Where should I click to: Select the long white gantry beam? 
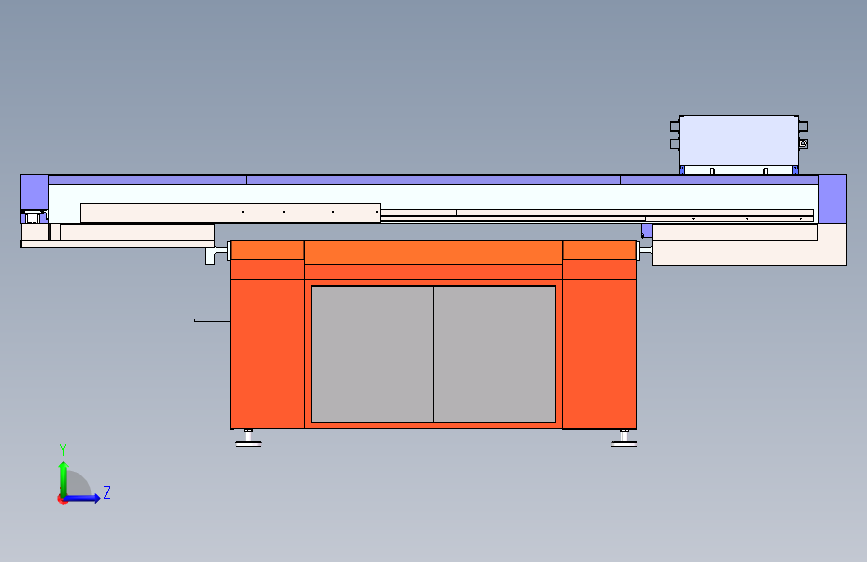coord(434,194)
